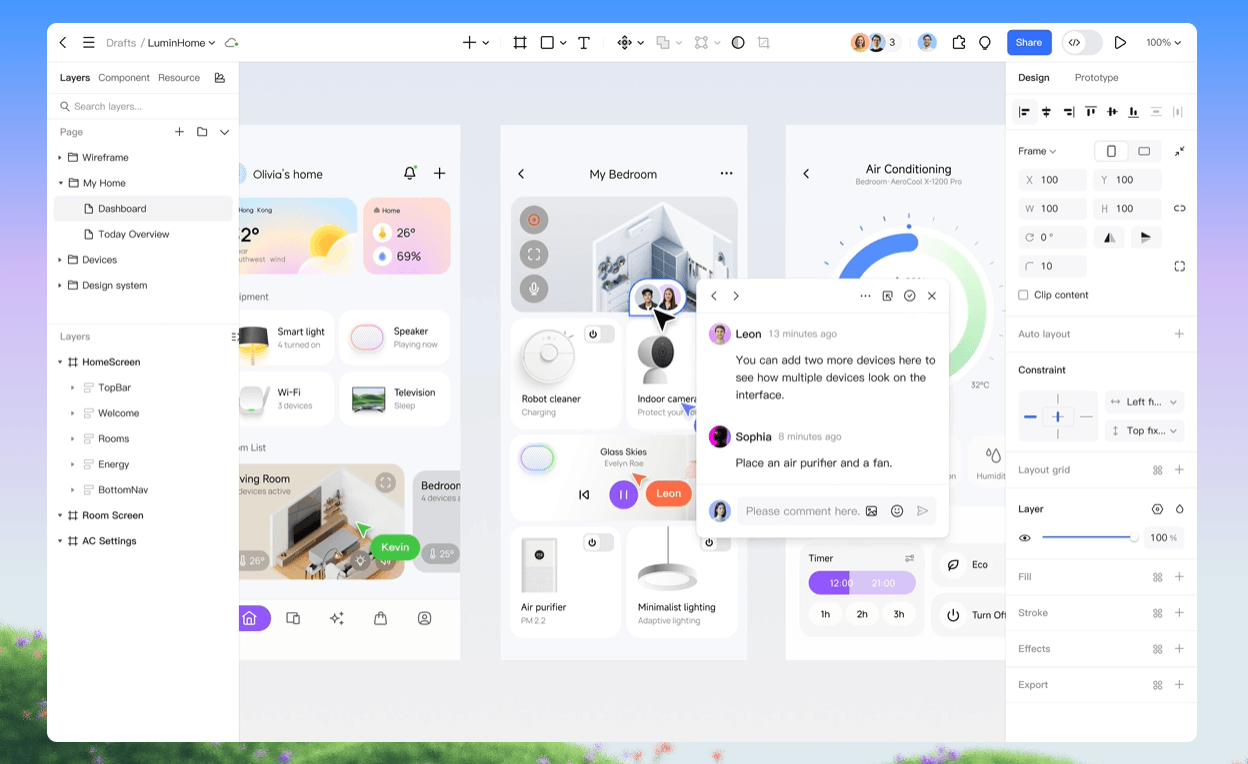Create new page folder icon
1248x764 pixels.
[202, 132]
